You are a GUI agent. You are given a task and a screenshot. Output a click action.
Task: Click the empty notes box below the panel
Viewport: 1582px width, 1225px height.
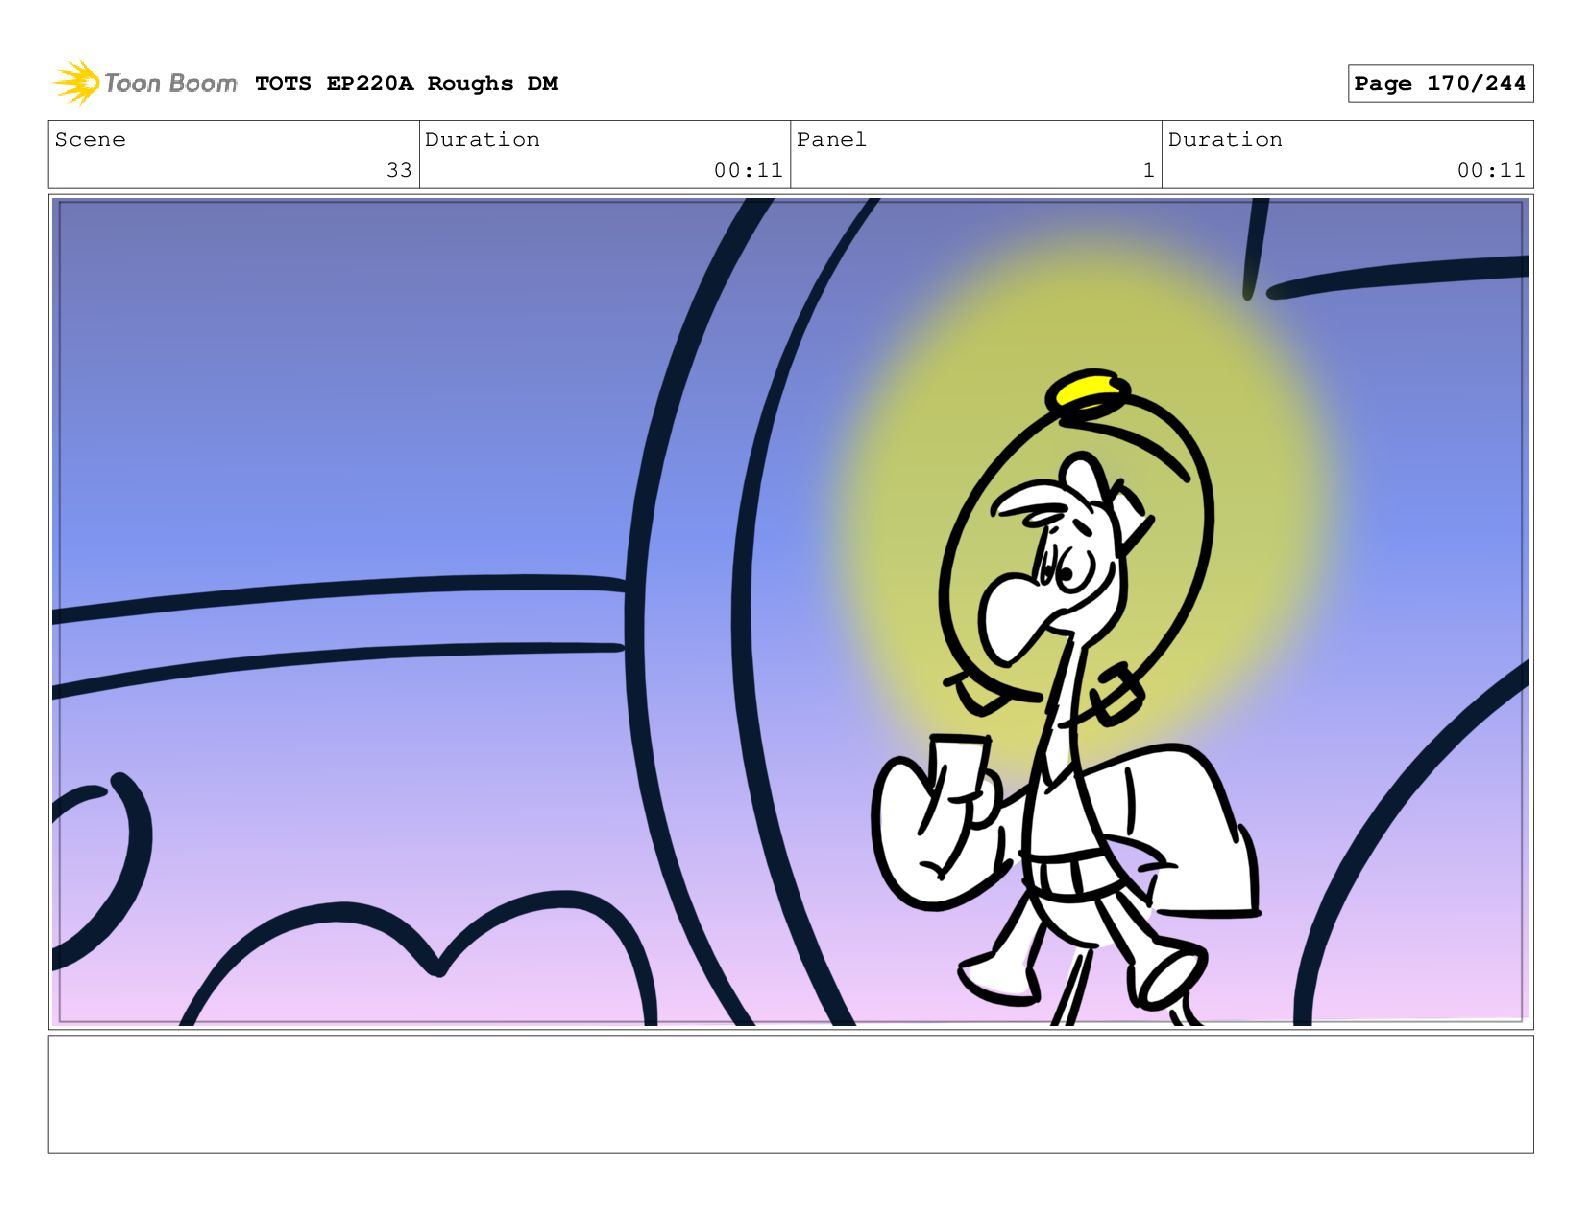[x=790, y=1094]
